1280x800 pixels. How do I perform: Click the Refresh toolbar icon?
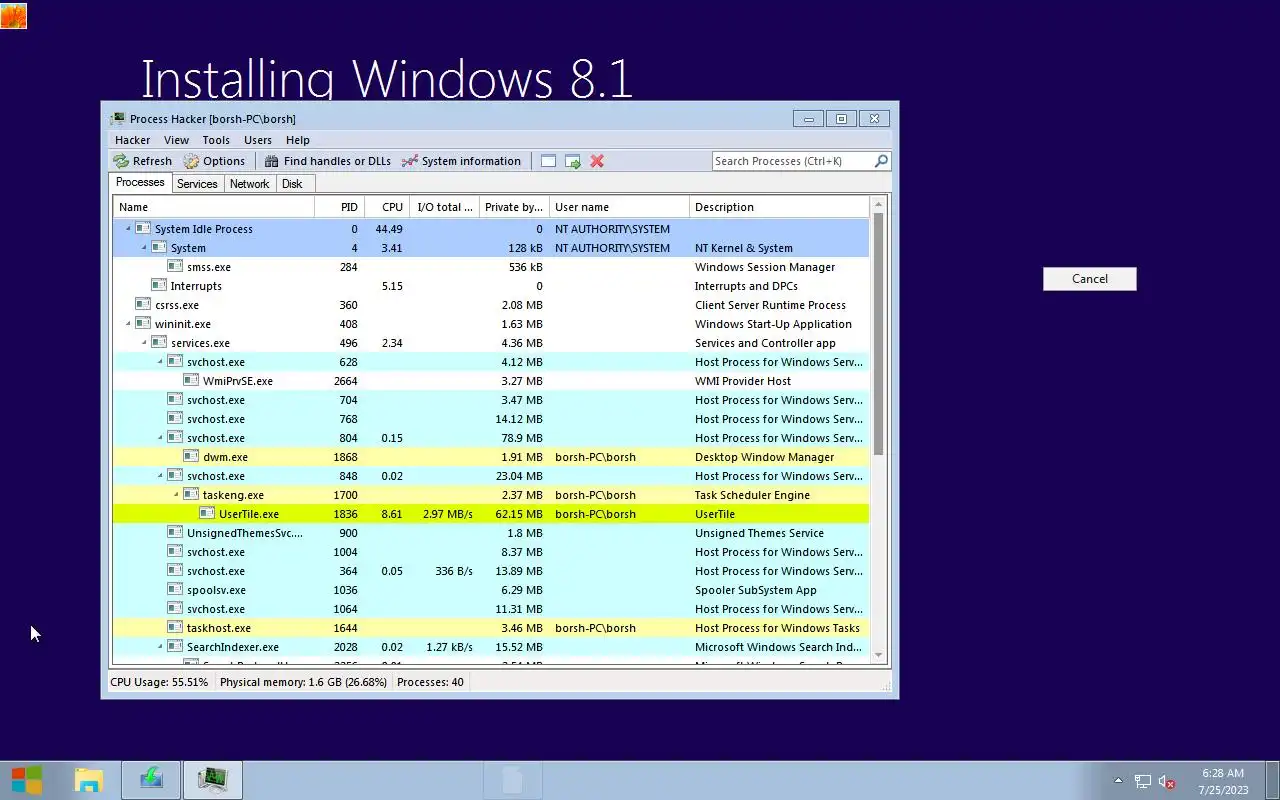coord(121,161)
